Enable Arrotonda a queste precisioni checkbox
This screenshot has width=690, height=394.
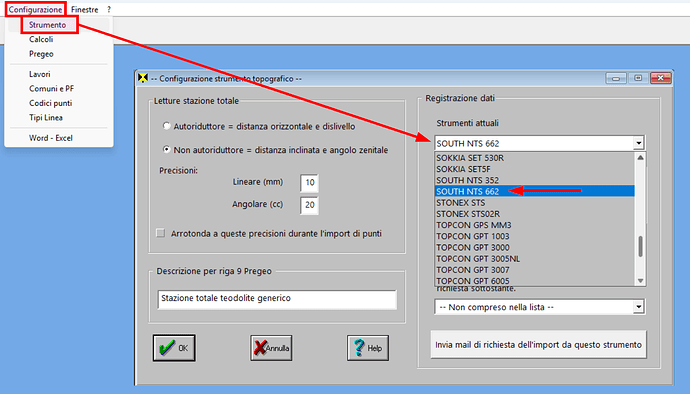click(161, 233)
